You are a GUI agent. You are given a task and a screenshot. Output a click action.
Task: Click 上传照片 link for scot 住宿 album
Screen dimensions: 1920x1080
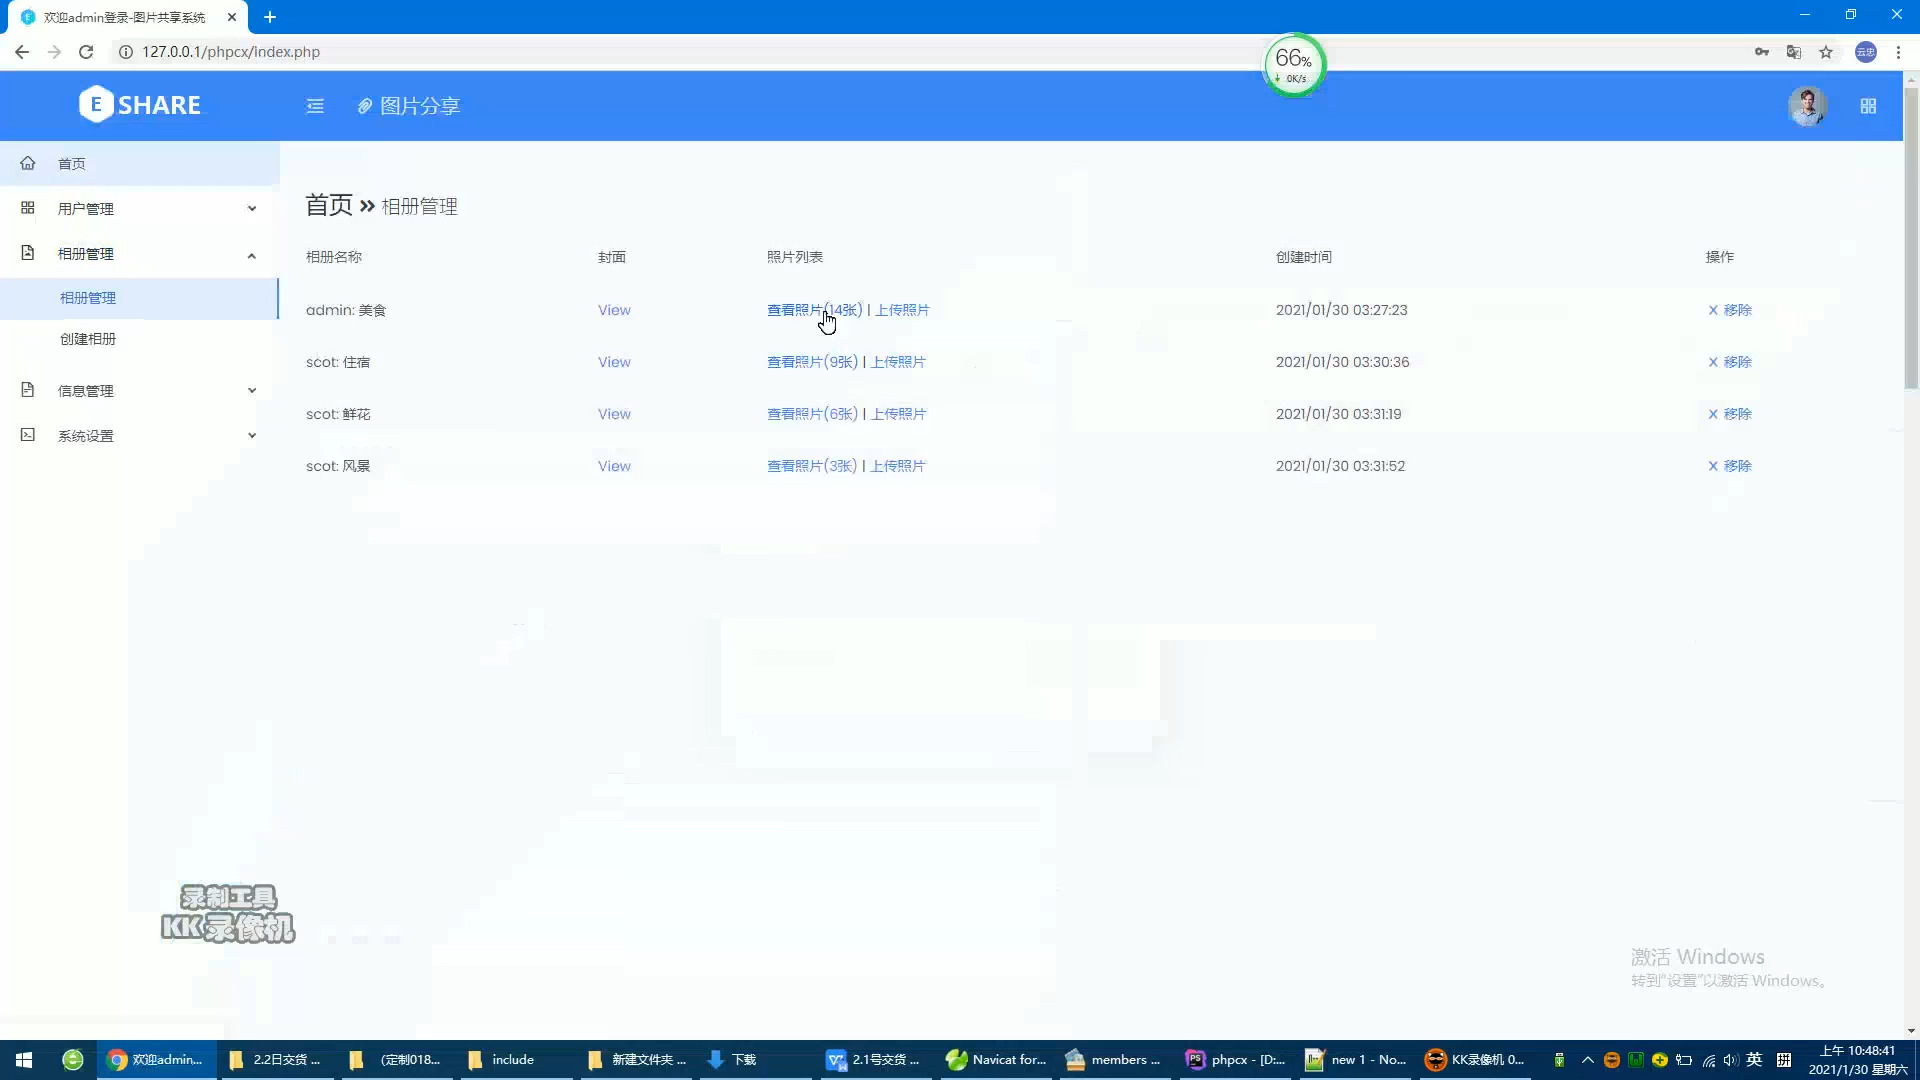pos(898,361)
